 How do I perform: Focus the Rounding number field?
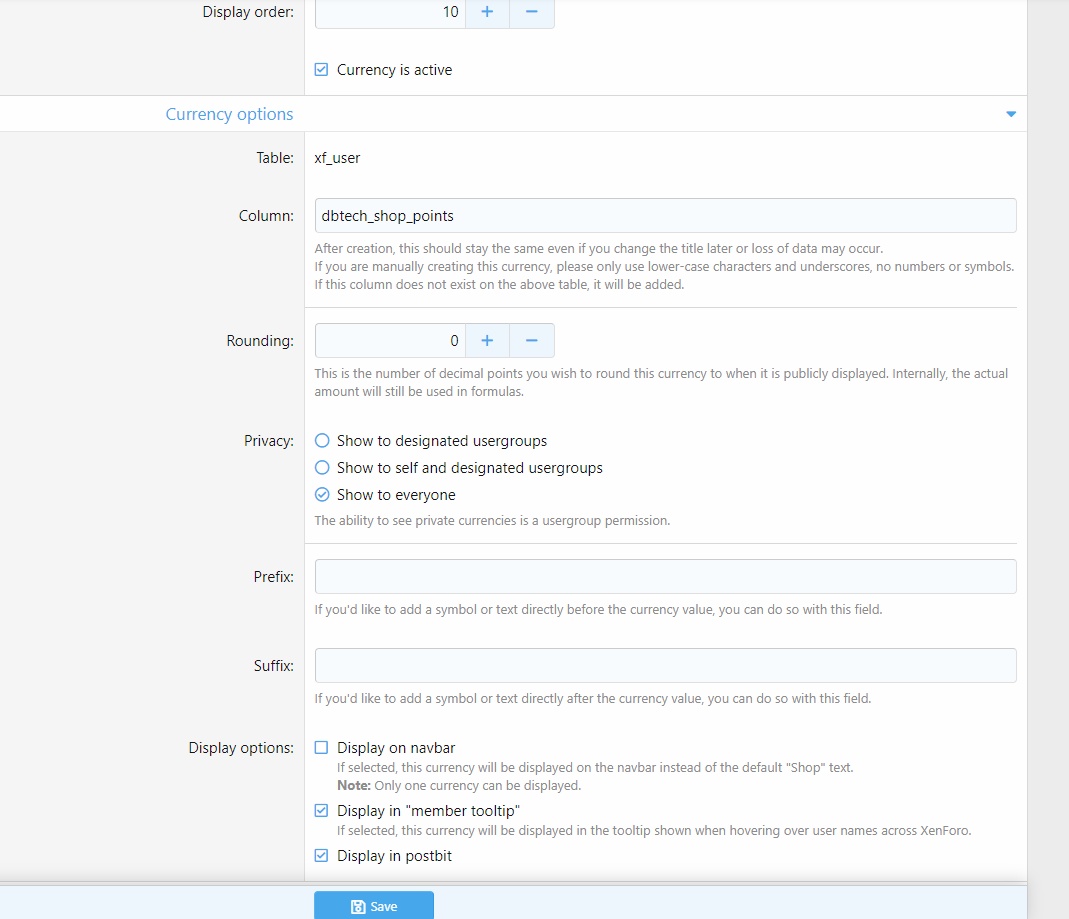pyautogui.click(x=390, y=341)
